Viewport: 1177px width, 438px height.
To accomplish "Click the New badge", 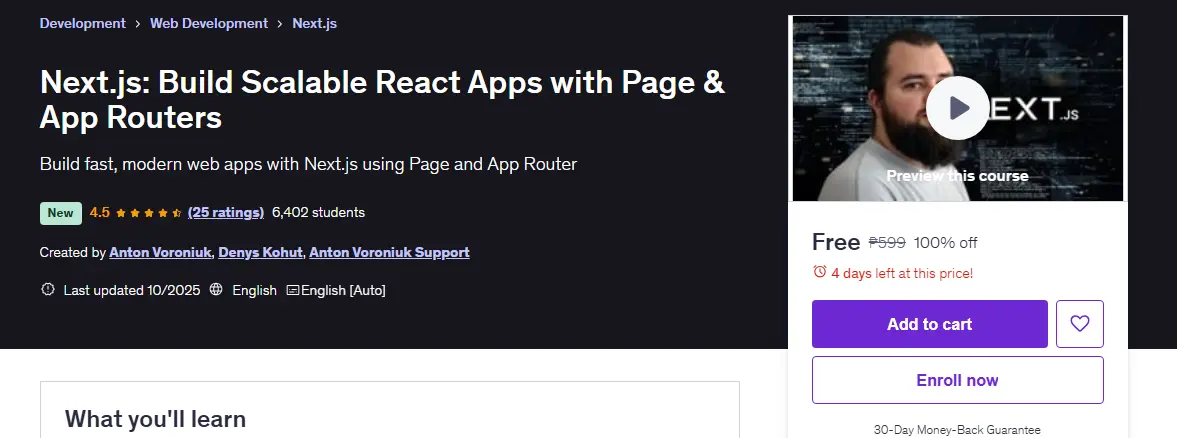I will (x=61, y=213).
